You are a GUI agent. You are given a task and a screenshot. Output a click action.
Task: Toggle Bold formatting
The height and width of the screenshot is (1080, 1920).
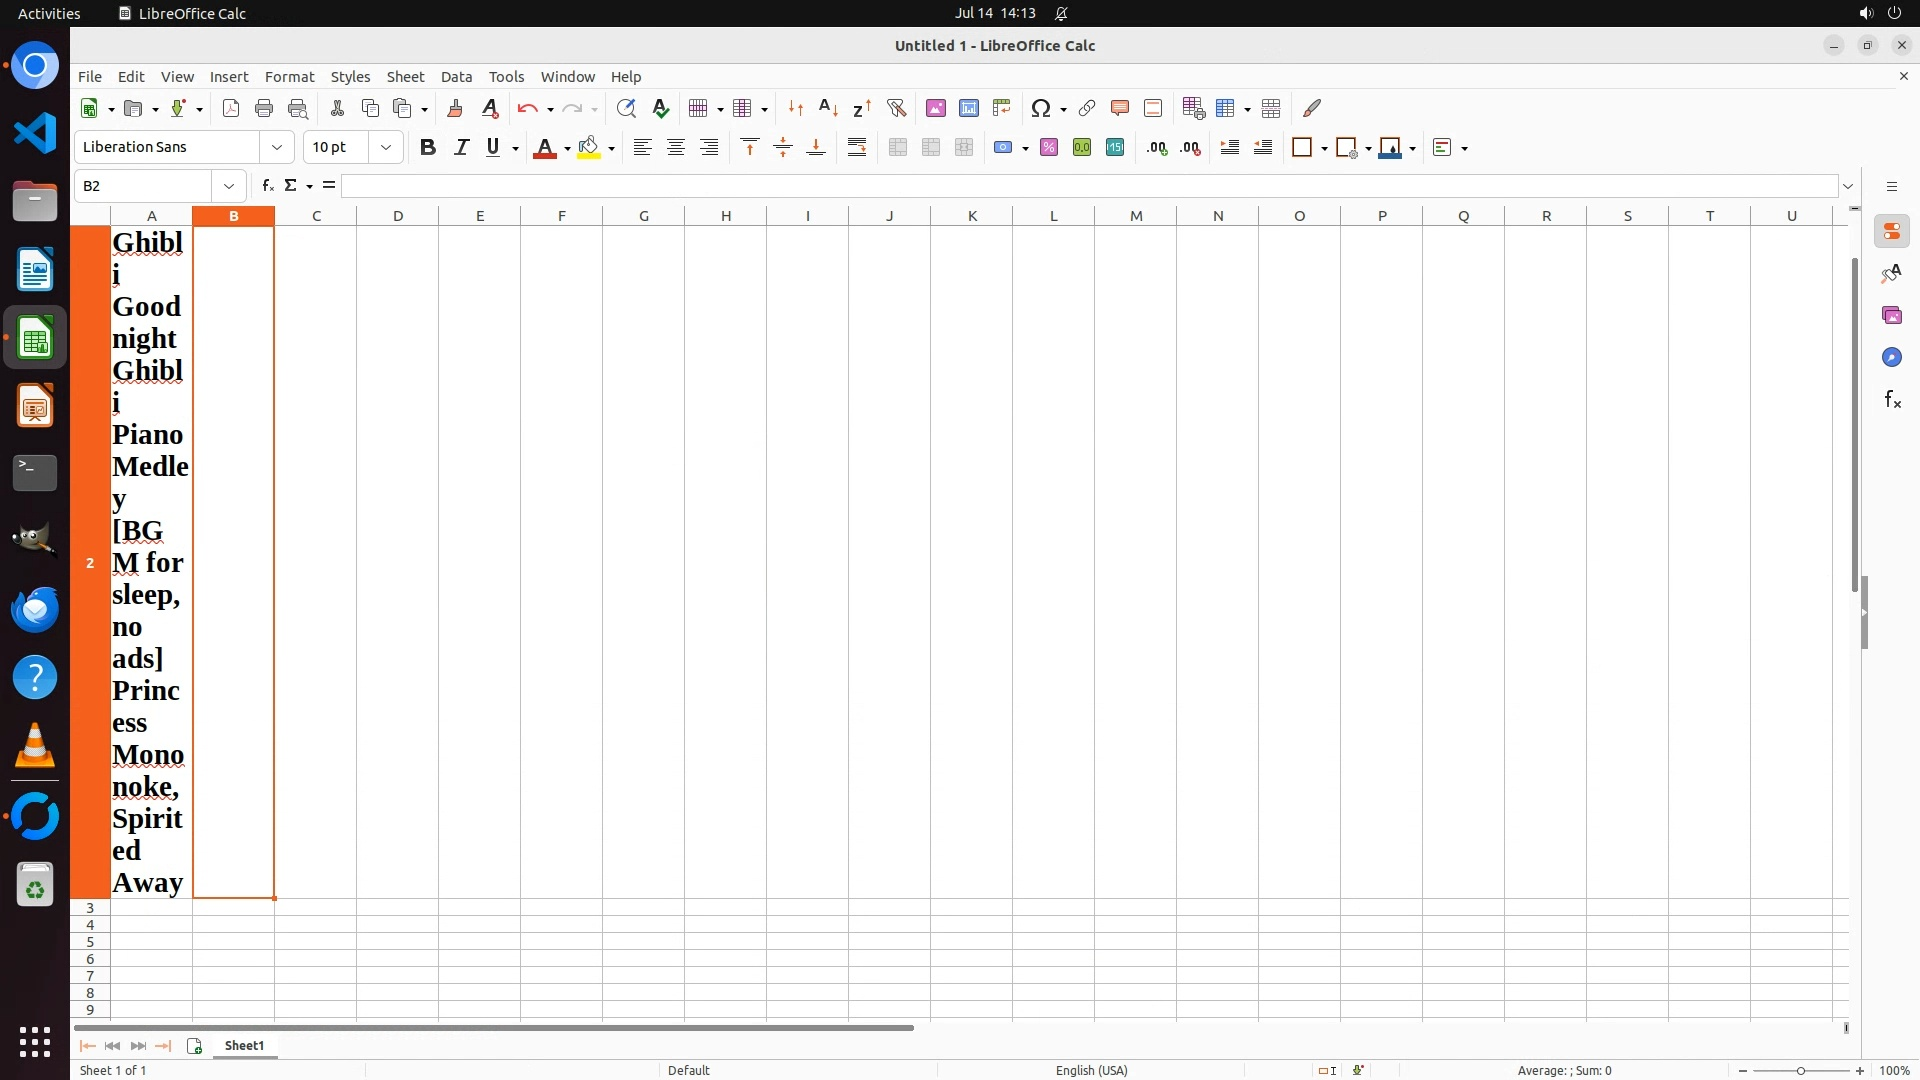click(428, 147)
